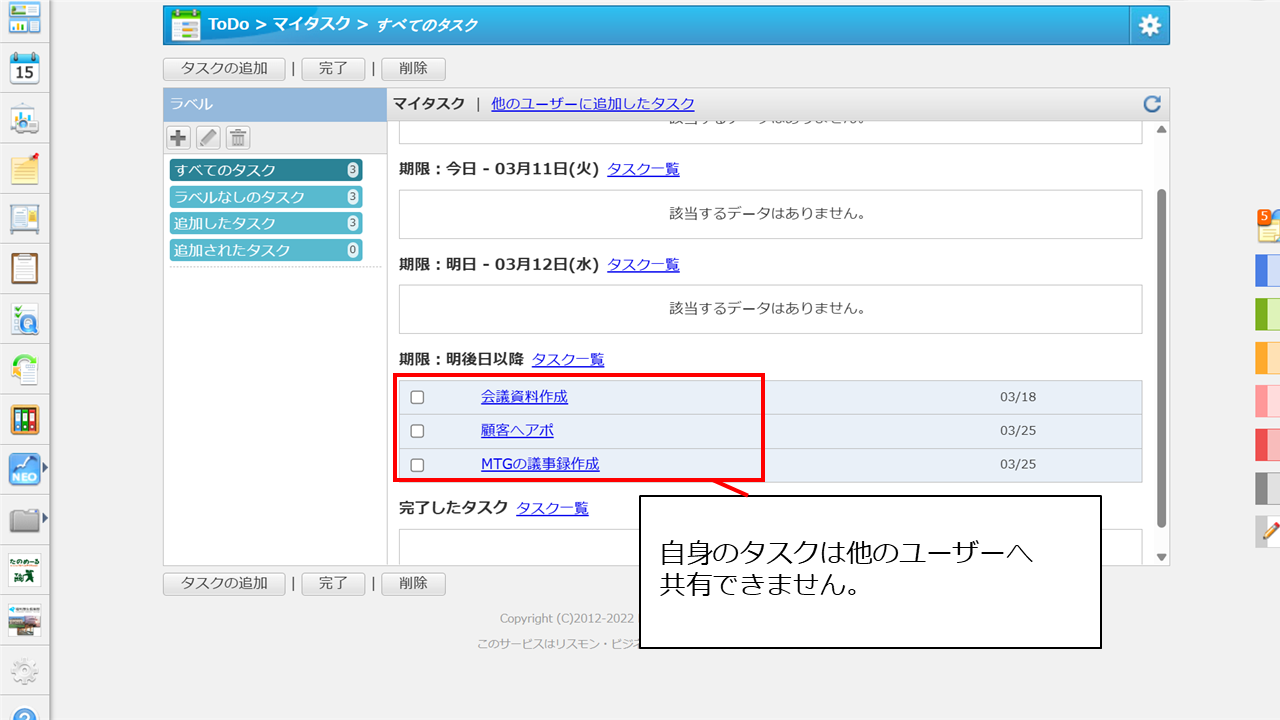Select the pencil icon on right edge

(x=1270, y=531)
